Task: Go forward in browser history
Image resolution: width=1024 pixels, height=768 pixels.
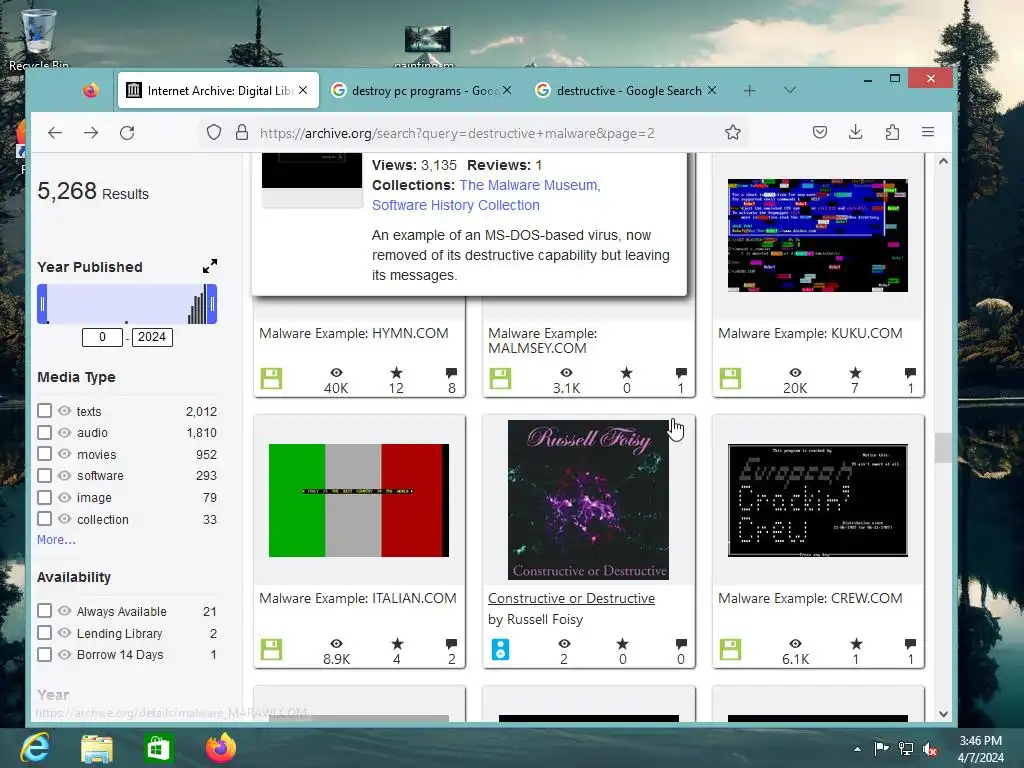Action: 91,133
